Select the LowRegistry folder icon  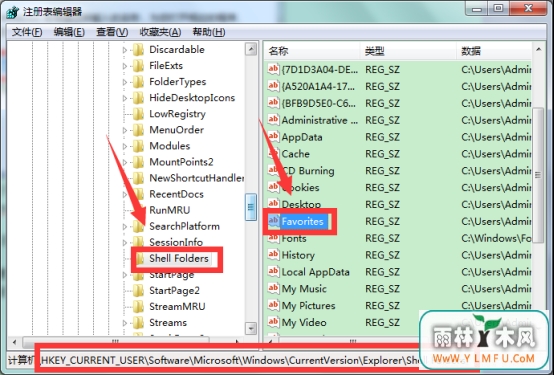[x=138, y=114]
